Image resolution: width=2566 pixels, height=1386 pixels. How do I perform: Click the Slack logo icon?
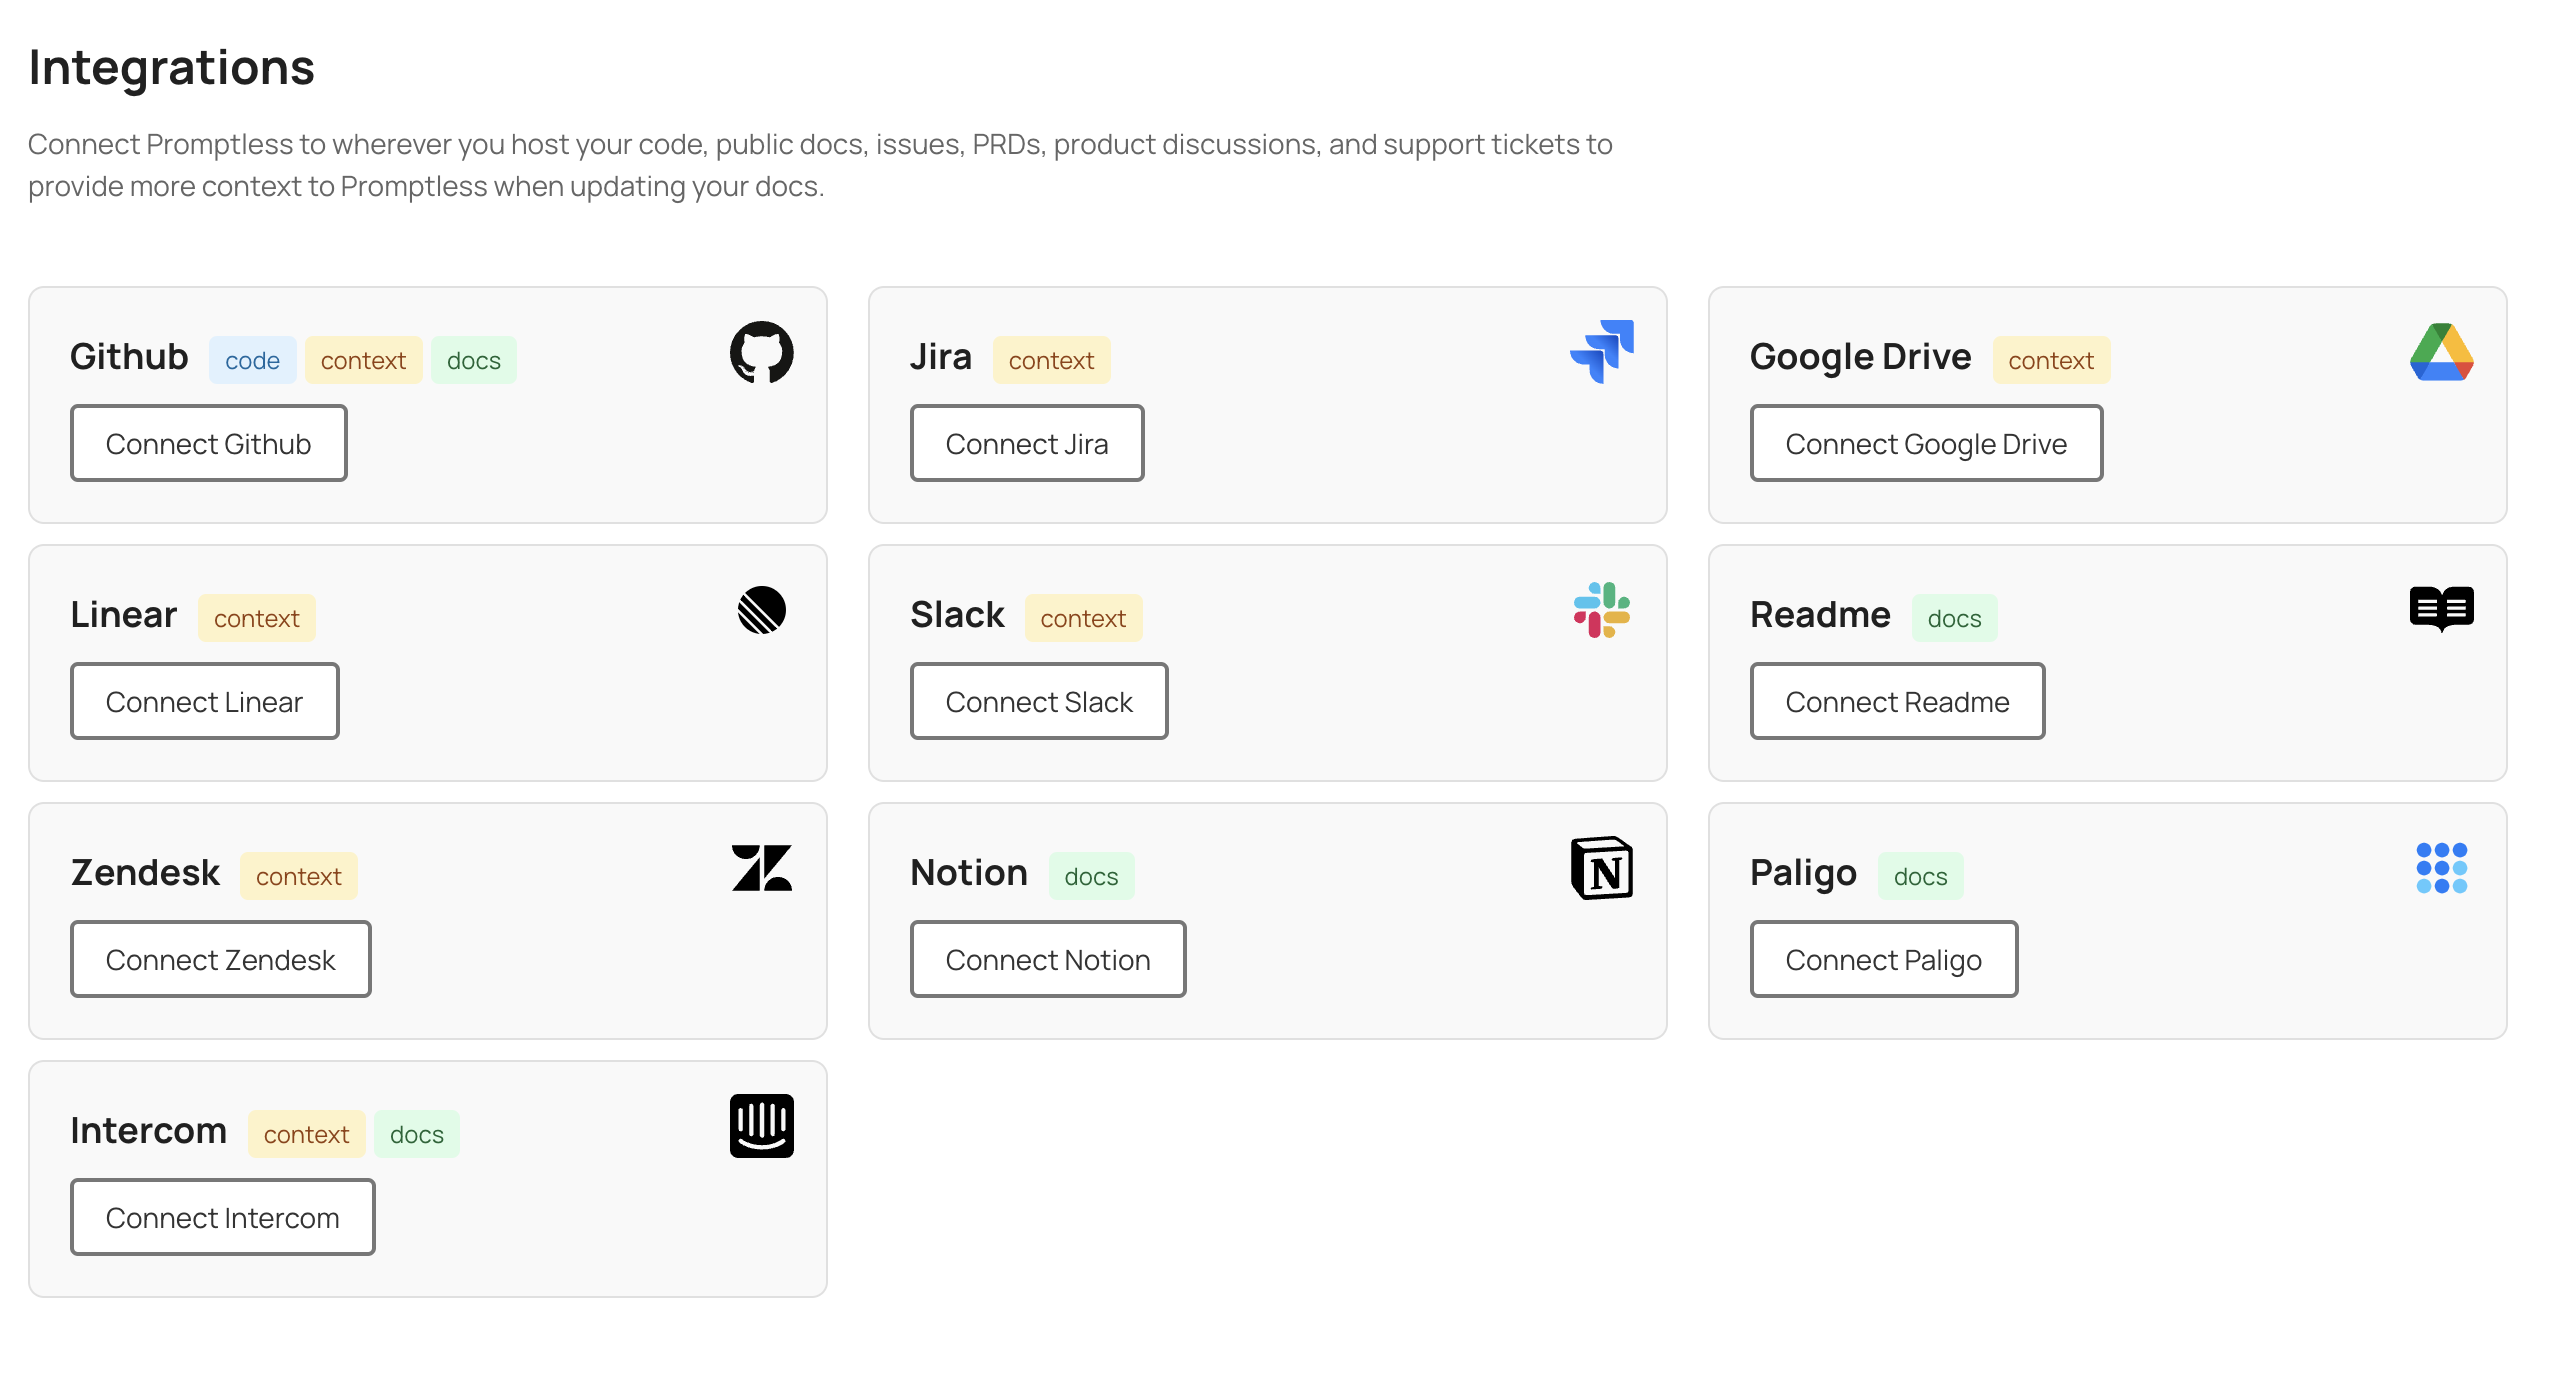(1601, 610)
